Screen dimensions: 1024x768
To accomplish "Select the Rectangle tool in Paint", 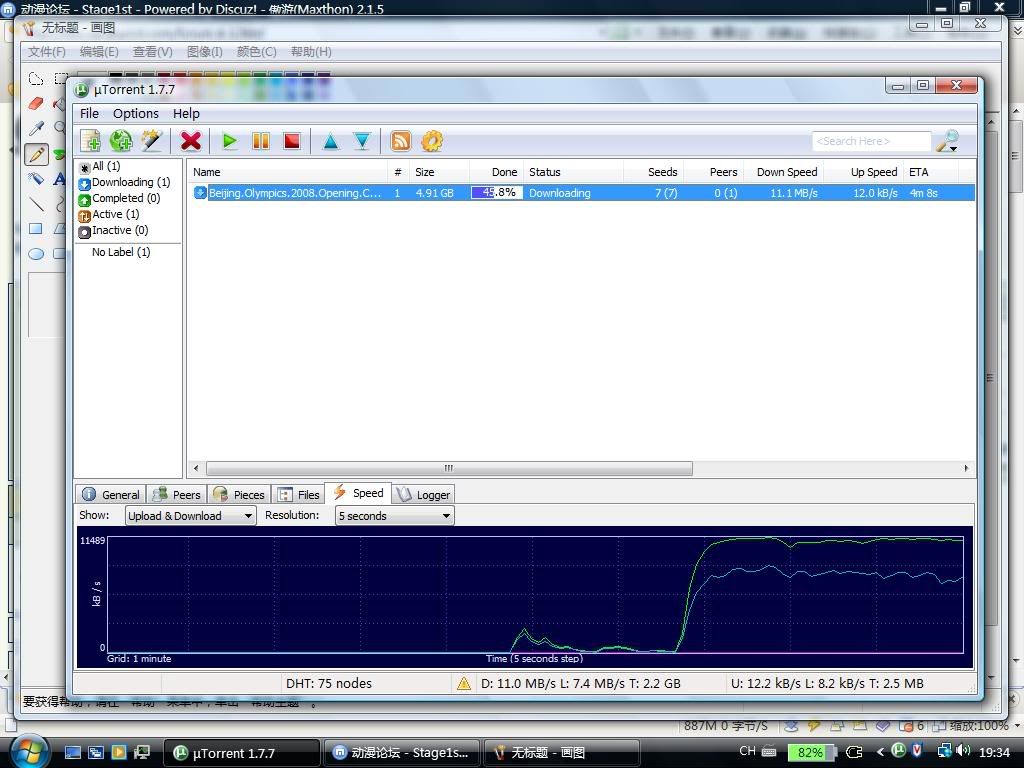I will pos(36,229).
